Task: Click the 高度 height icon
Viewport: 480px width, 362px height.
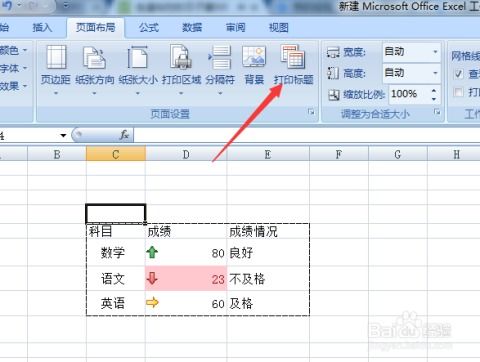Action: pos(333,73)
